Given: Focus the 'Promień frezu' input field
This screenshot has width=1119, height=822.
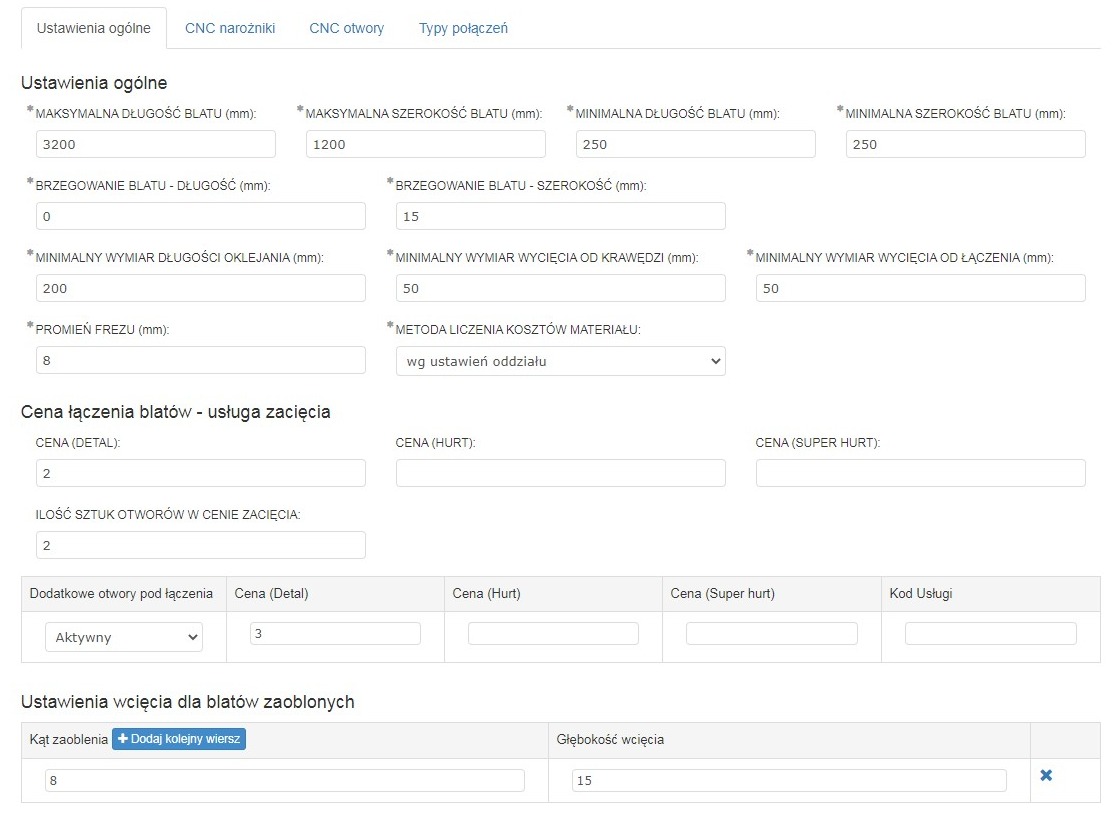Looking at the screenshot, I should pos(200,360).
